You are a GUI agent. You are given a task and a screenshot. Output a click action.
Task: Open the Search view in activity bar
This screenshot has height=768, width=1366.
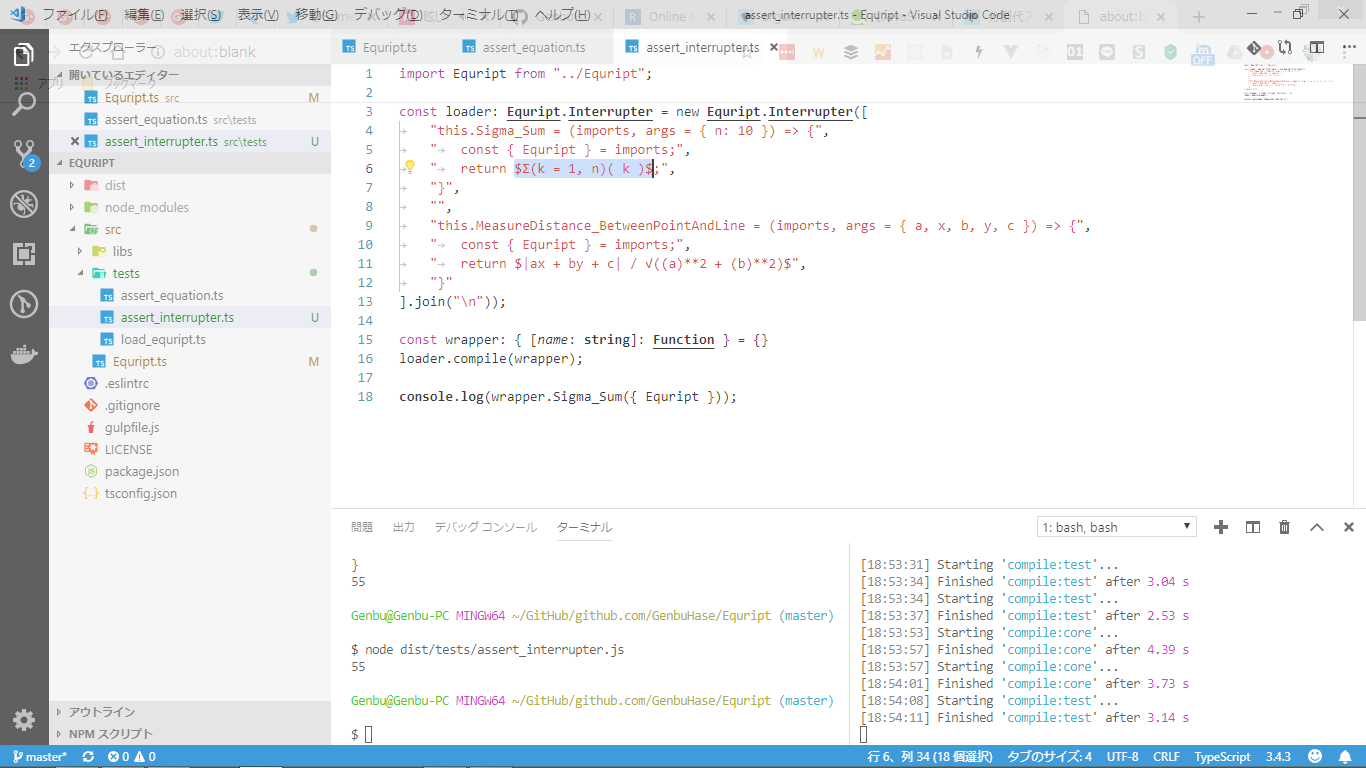click(24, 103)
